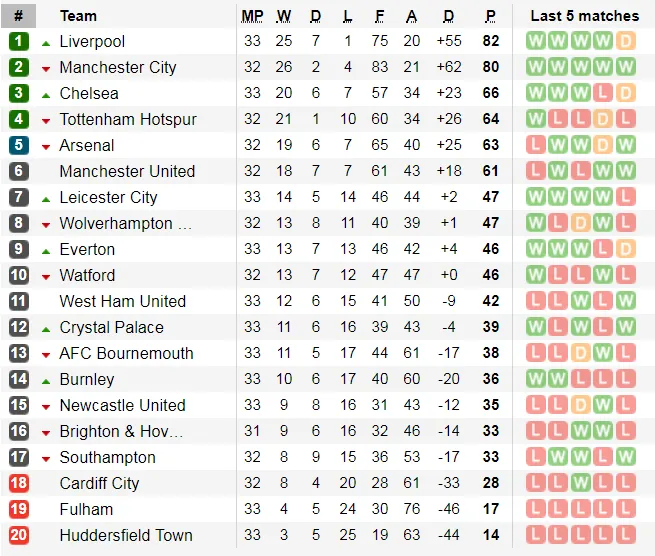This screenshot has height=556, width=655.
Task: Click the # position column header
Action: pos(19,16)
